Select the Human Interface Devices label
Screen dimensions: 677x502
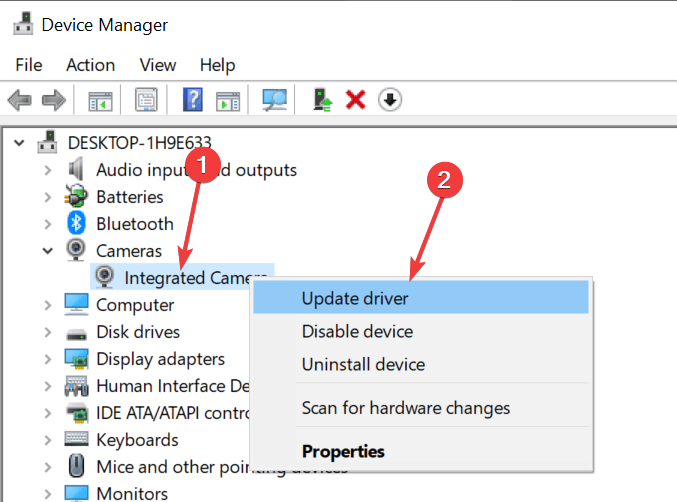173,386
